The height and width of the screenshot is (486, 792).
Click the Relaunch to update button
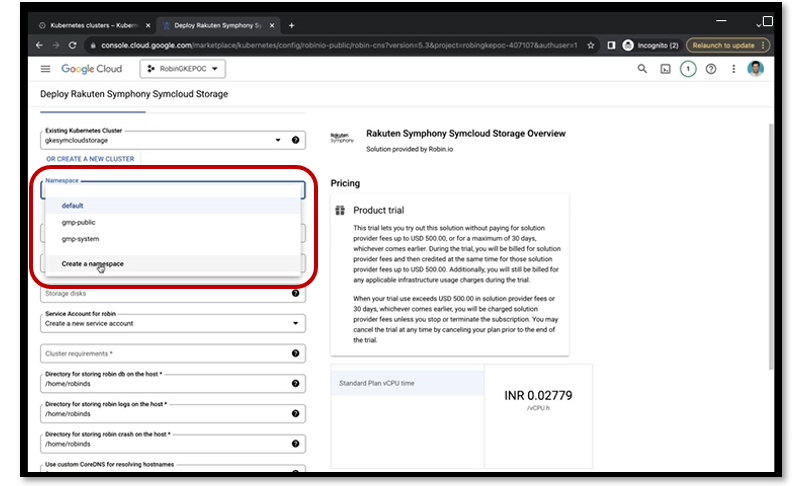click(728, 45)
